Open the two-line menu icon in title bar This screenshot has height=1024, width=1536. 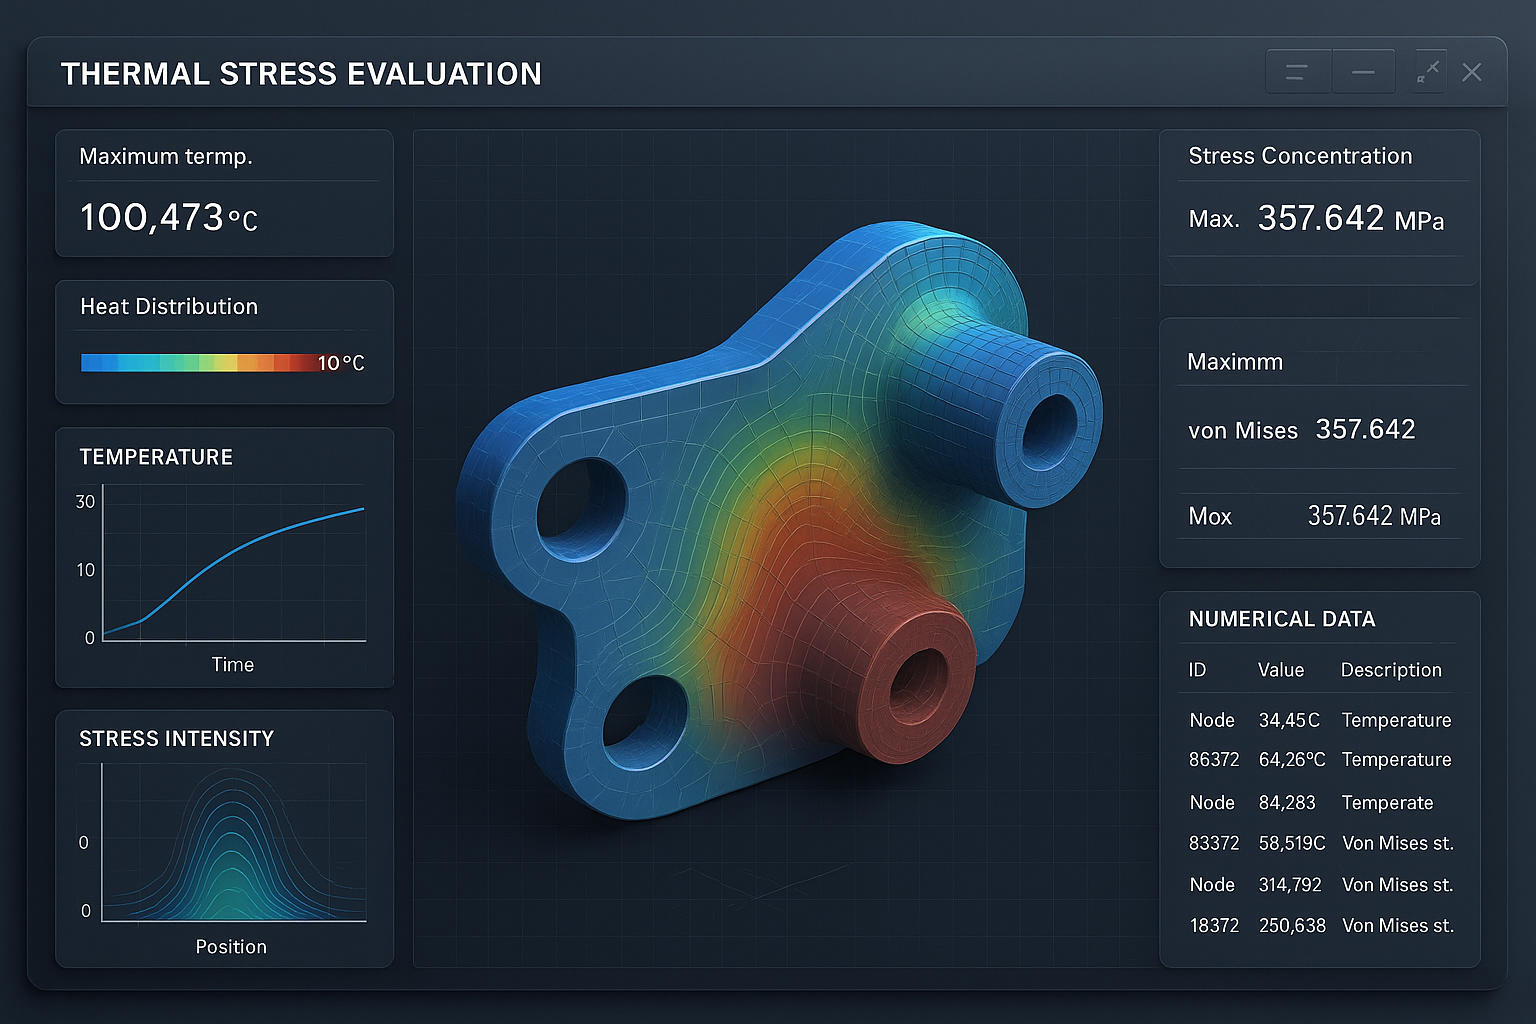tap(1297, 72)
